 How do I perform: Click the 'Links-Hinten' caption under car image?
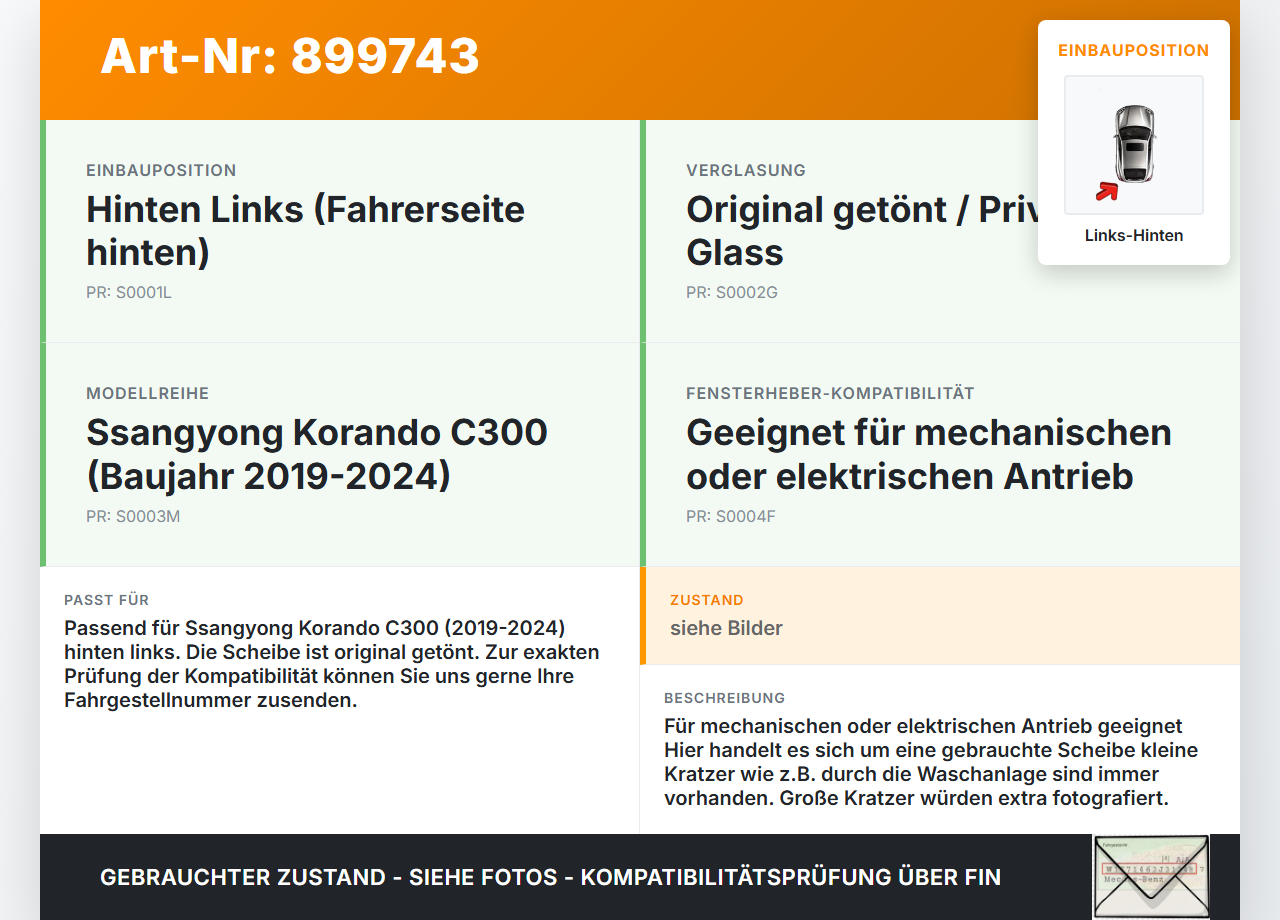point(1134,236)
